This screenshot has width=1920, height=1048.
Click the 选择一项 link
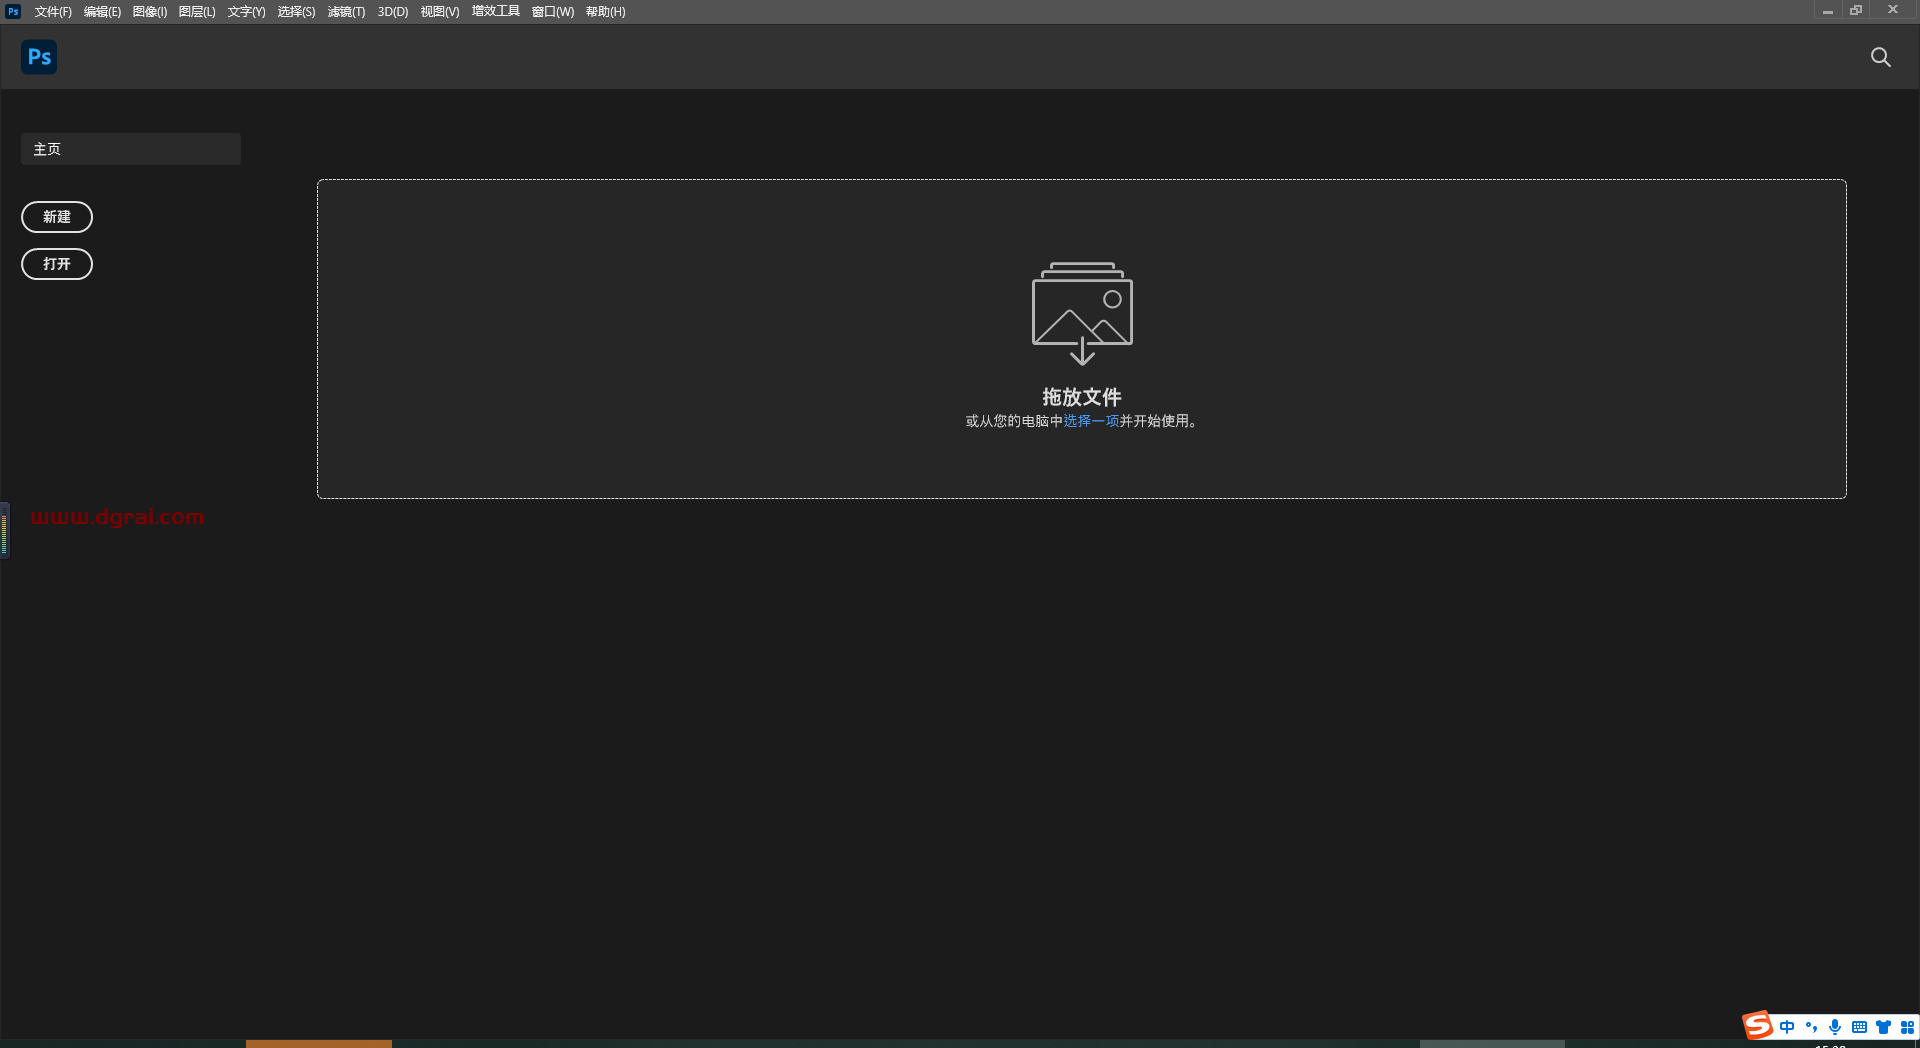click(x=1091, y=421)
